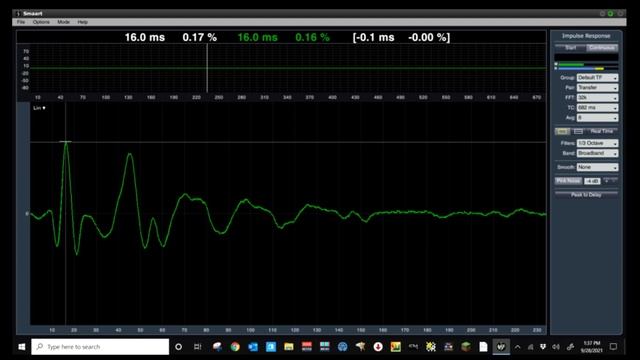Open the File menu
The width and height of the screenshot is (640, 360).
coord(21,22)
